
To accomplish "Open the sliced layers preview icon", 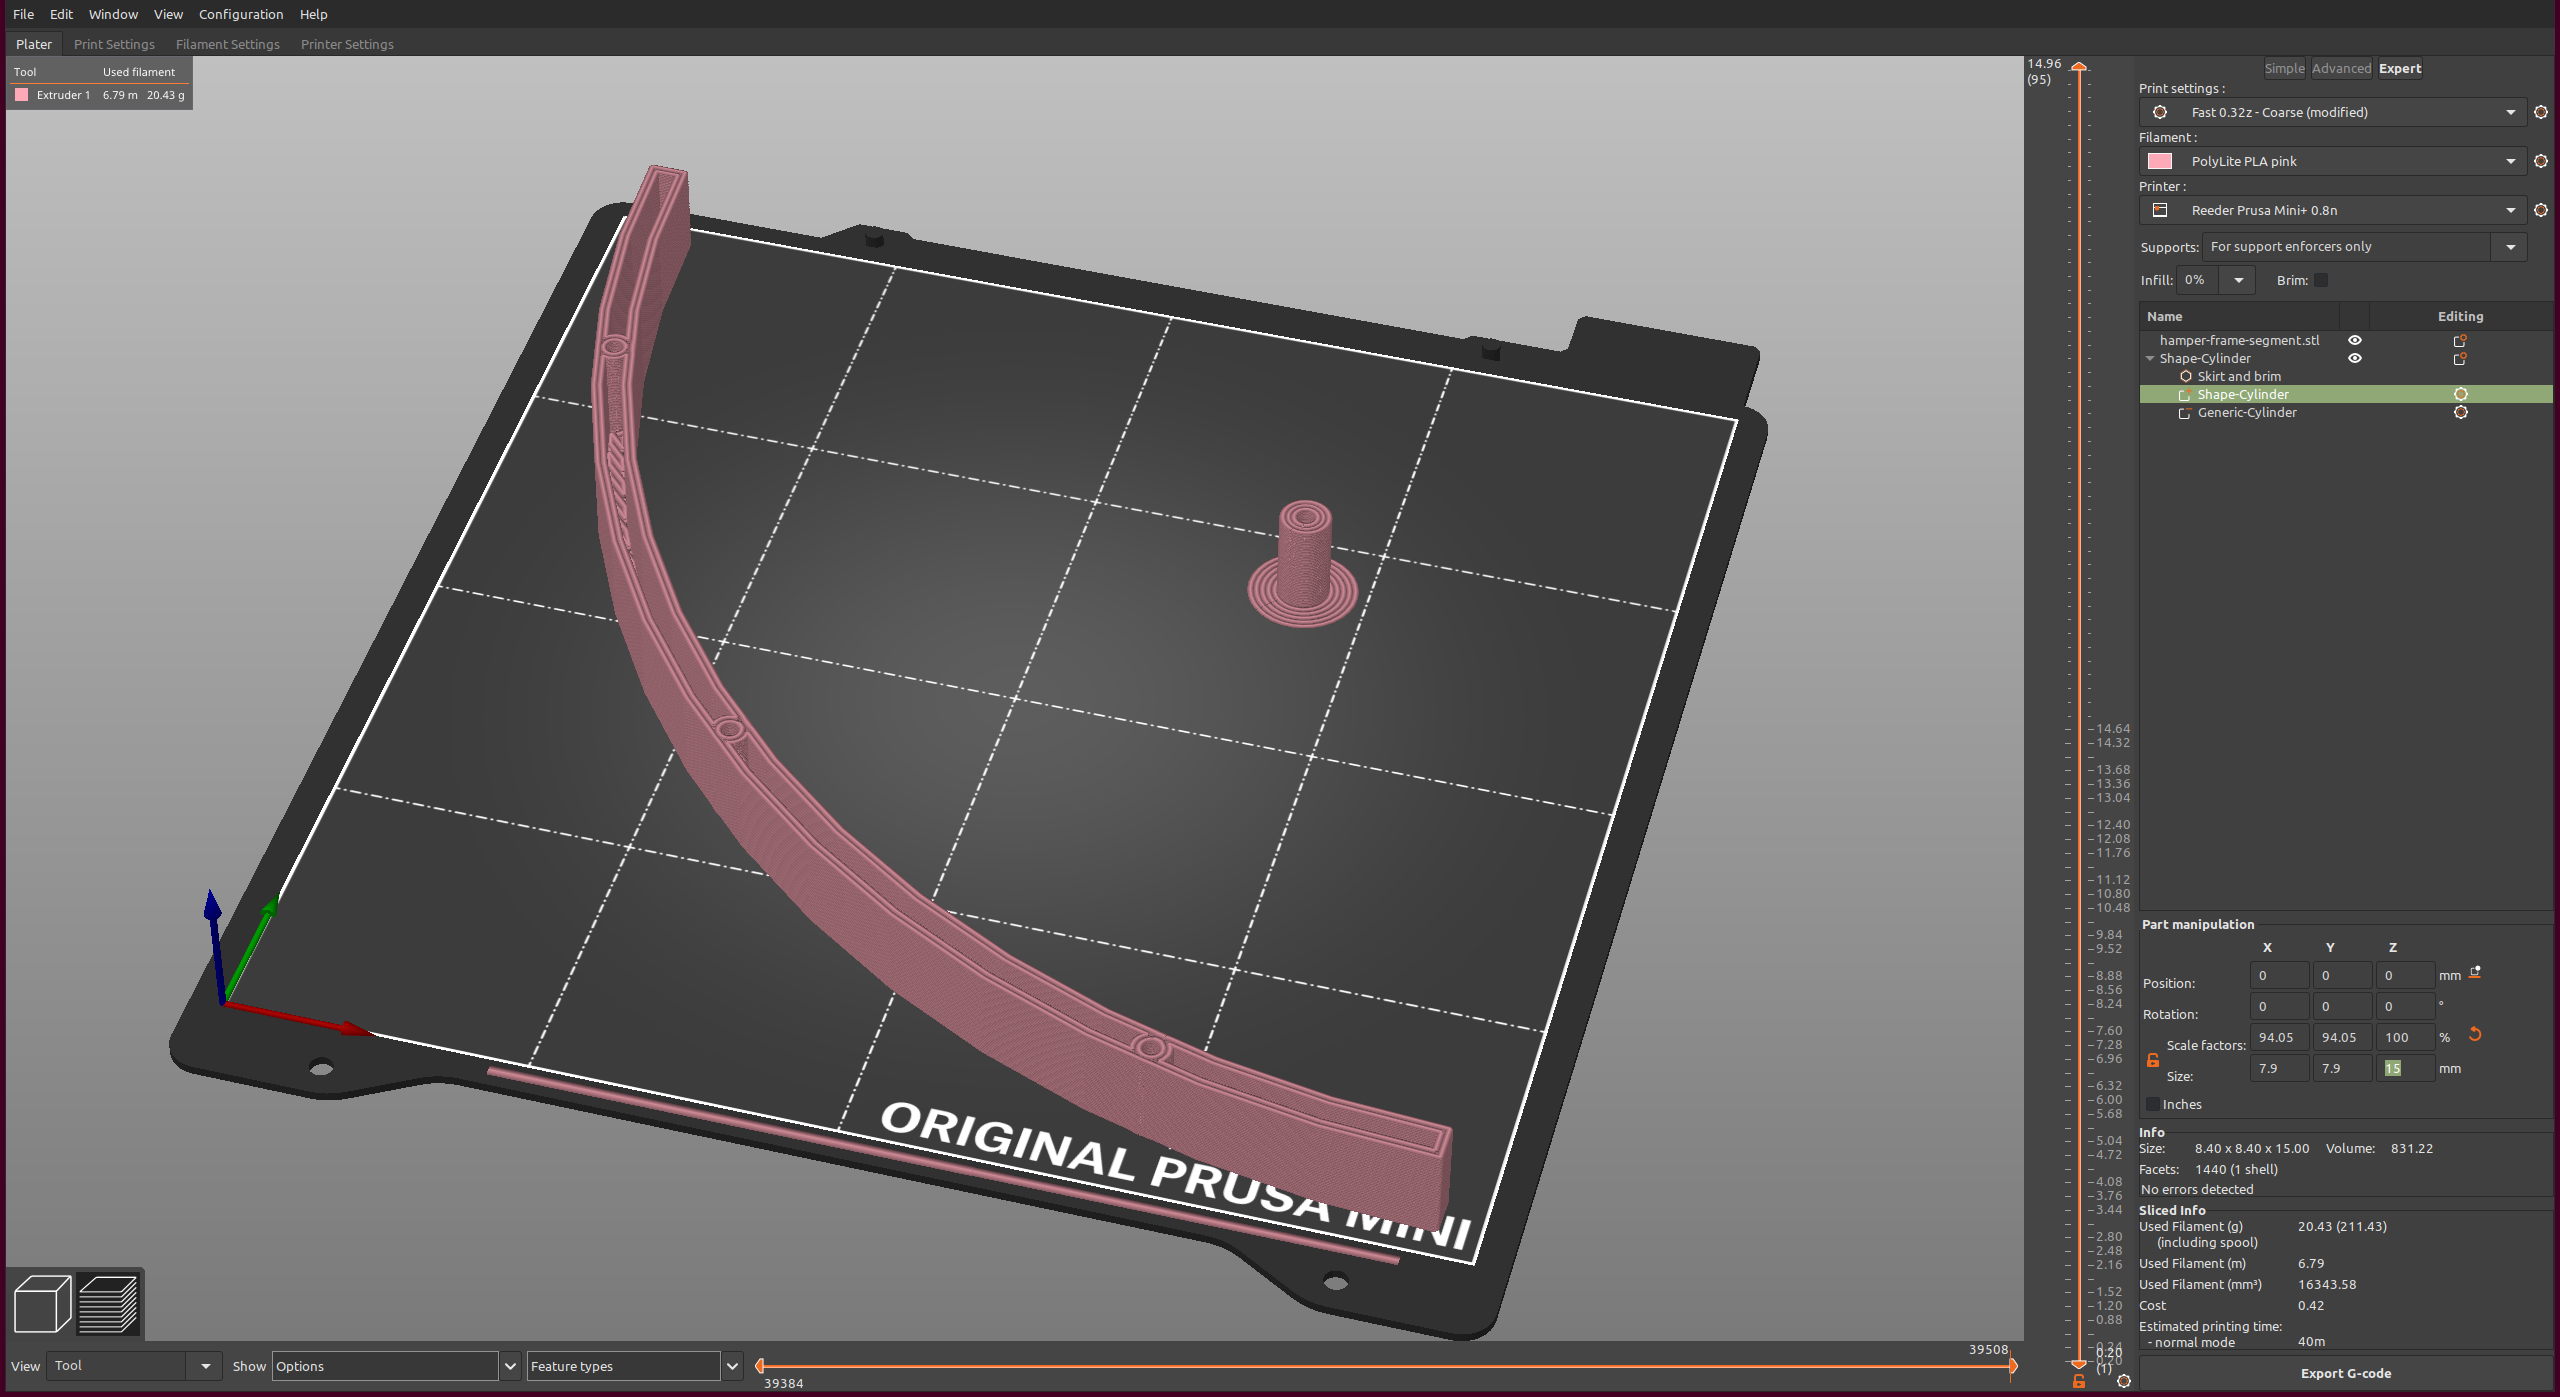I will [109, 1302].
